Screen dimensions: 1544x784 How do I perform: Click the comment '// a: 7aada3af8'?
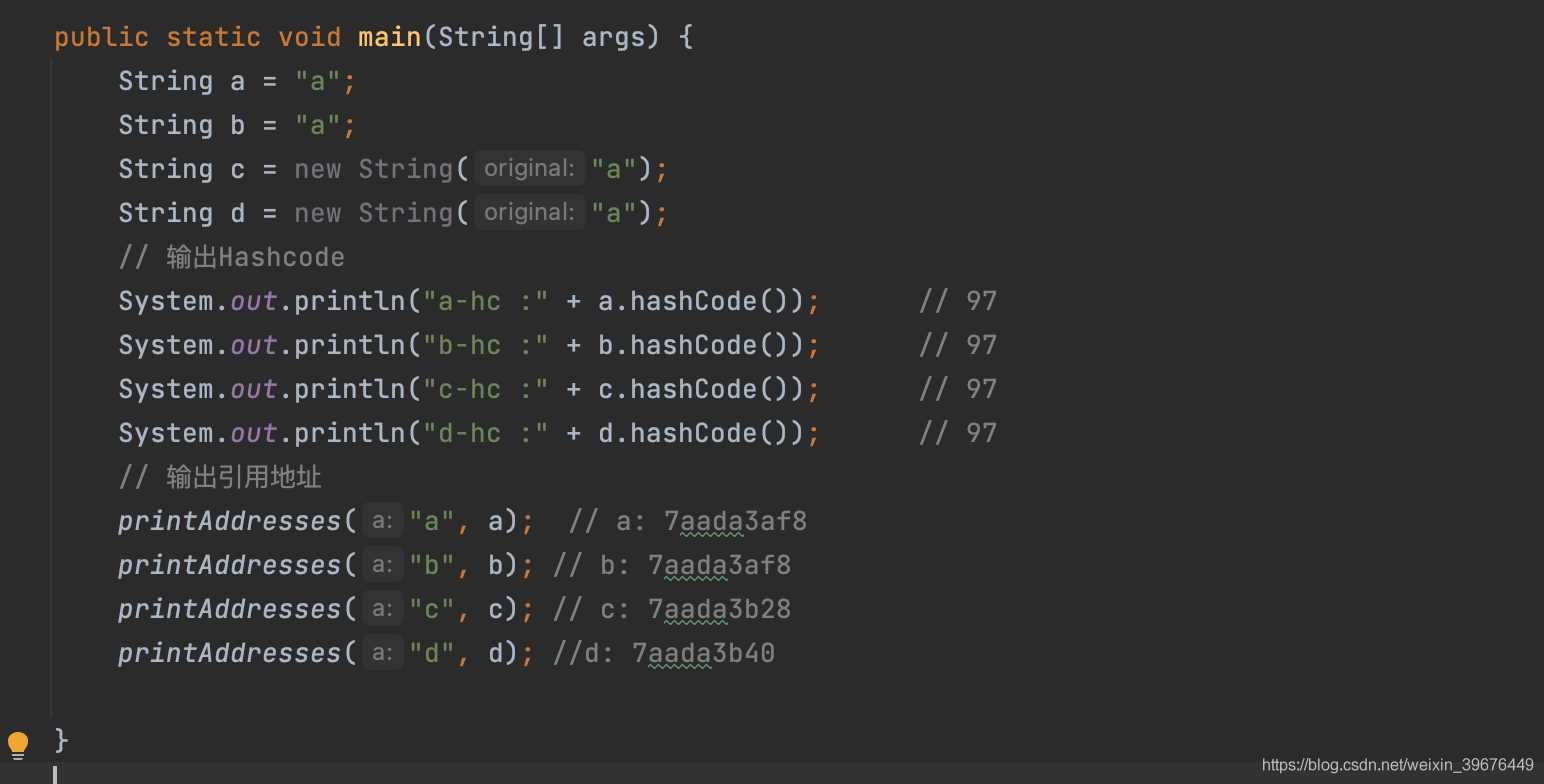click(x=687, y=522)
